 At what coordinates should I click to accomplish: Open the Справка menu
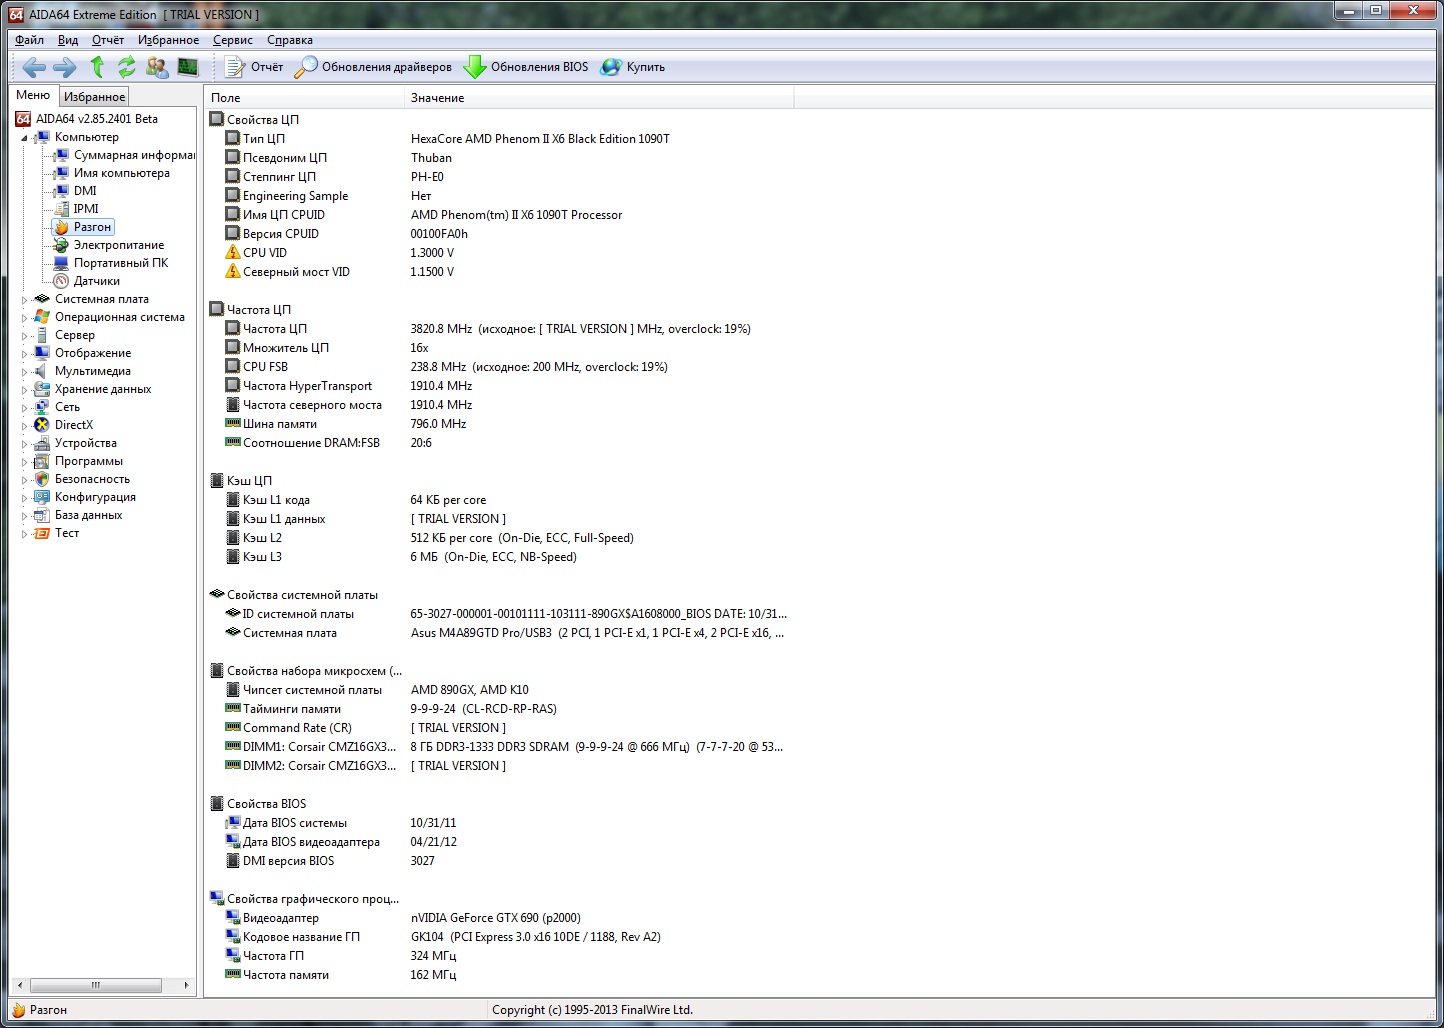290,40
